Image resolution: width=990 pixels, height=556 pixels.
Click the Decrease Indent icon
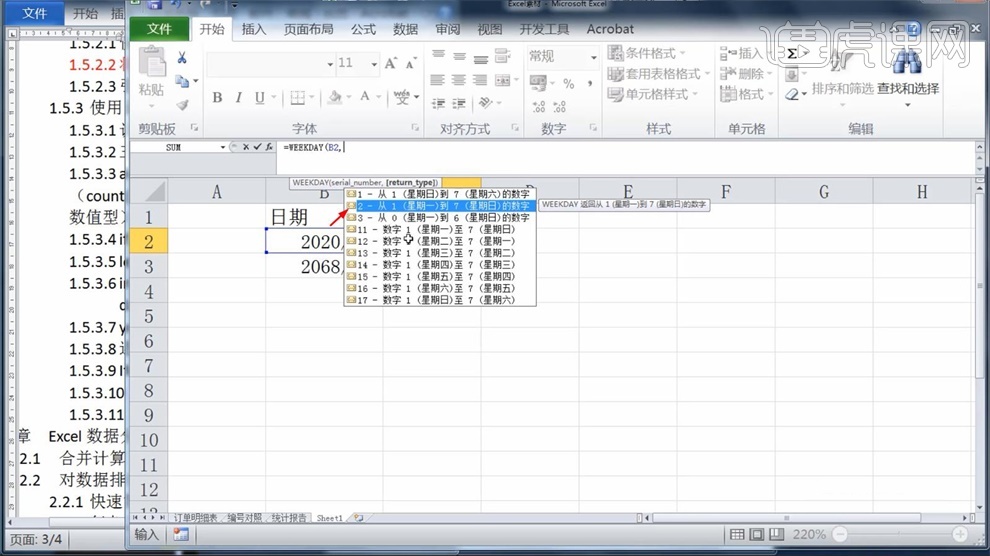coord(438,104)
